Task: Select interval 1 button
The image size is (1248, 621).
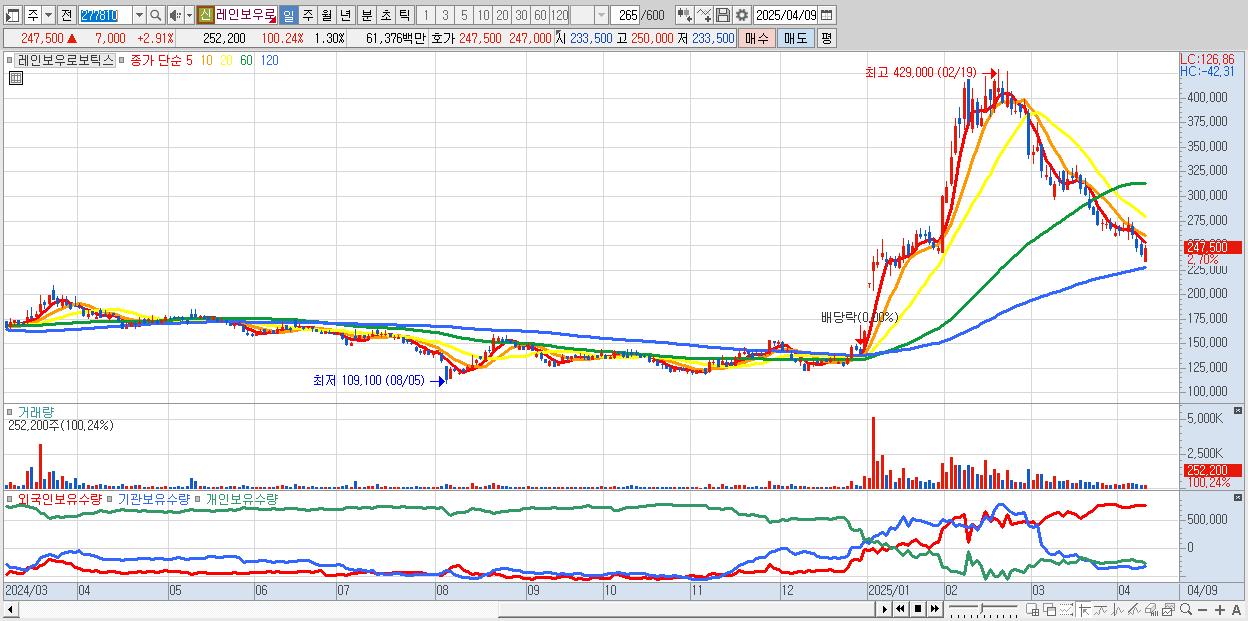Action: pos(426,15)
